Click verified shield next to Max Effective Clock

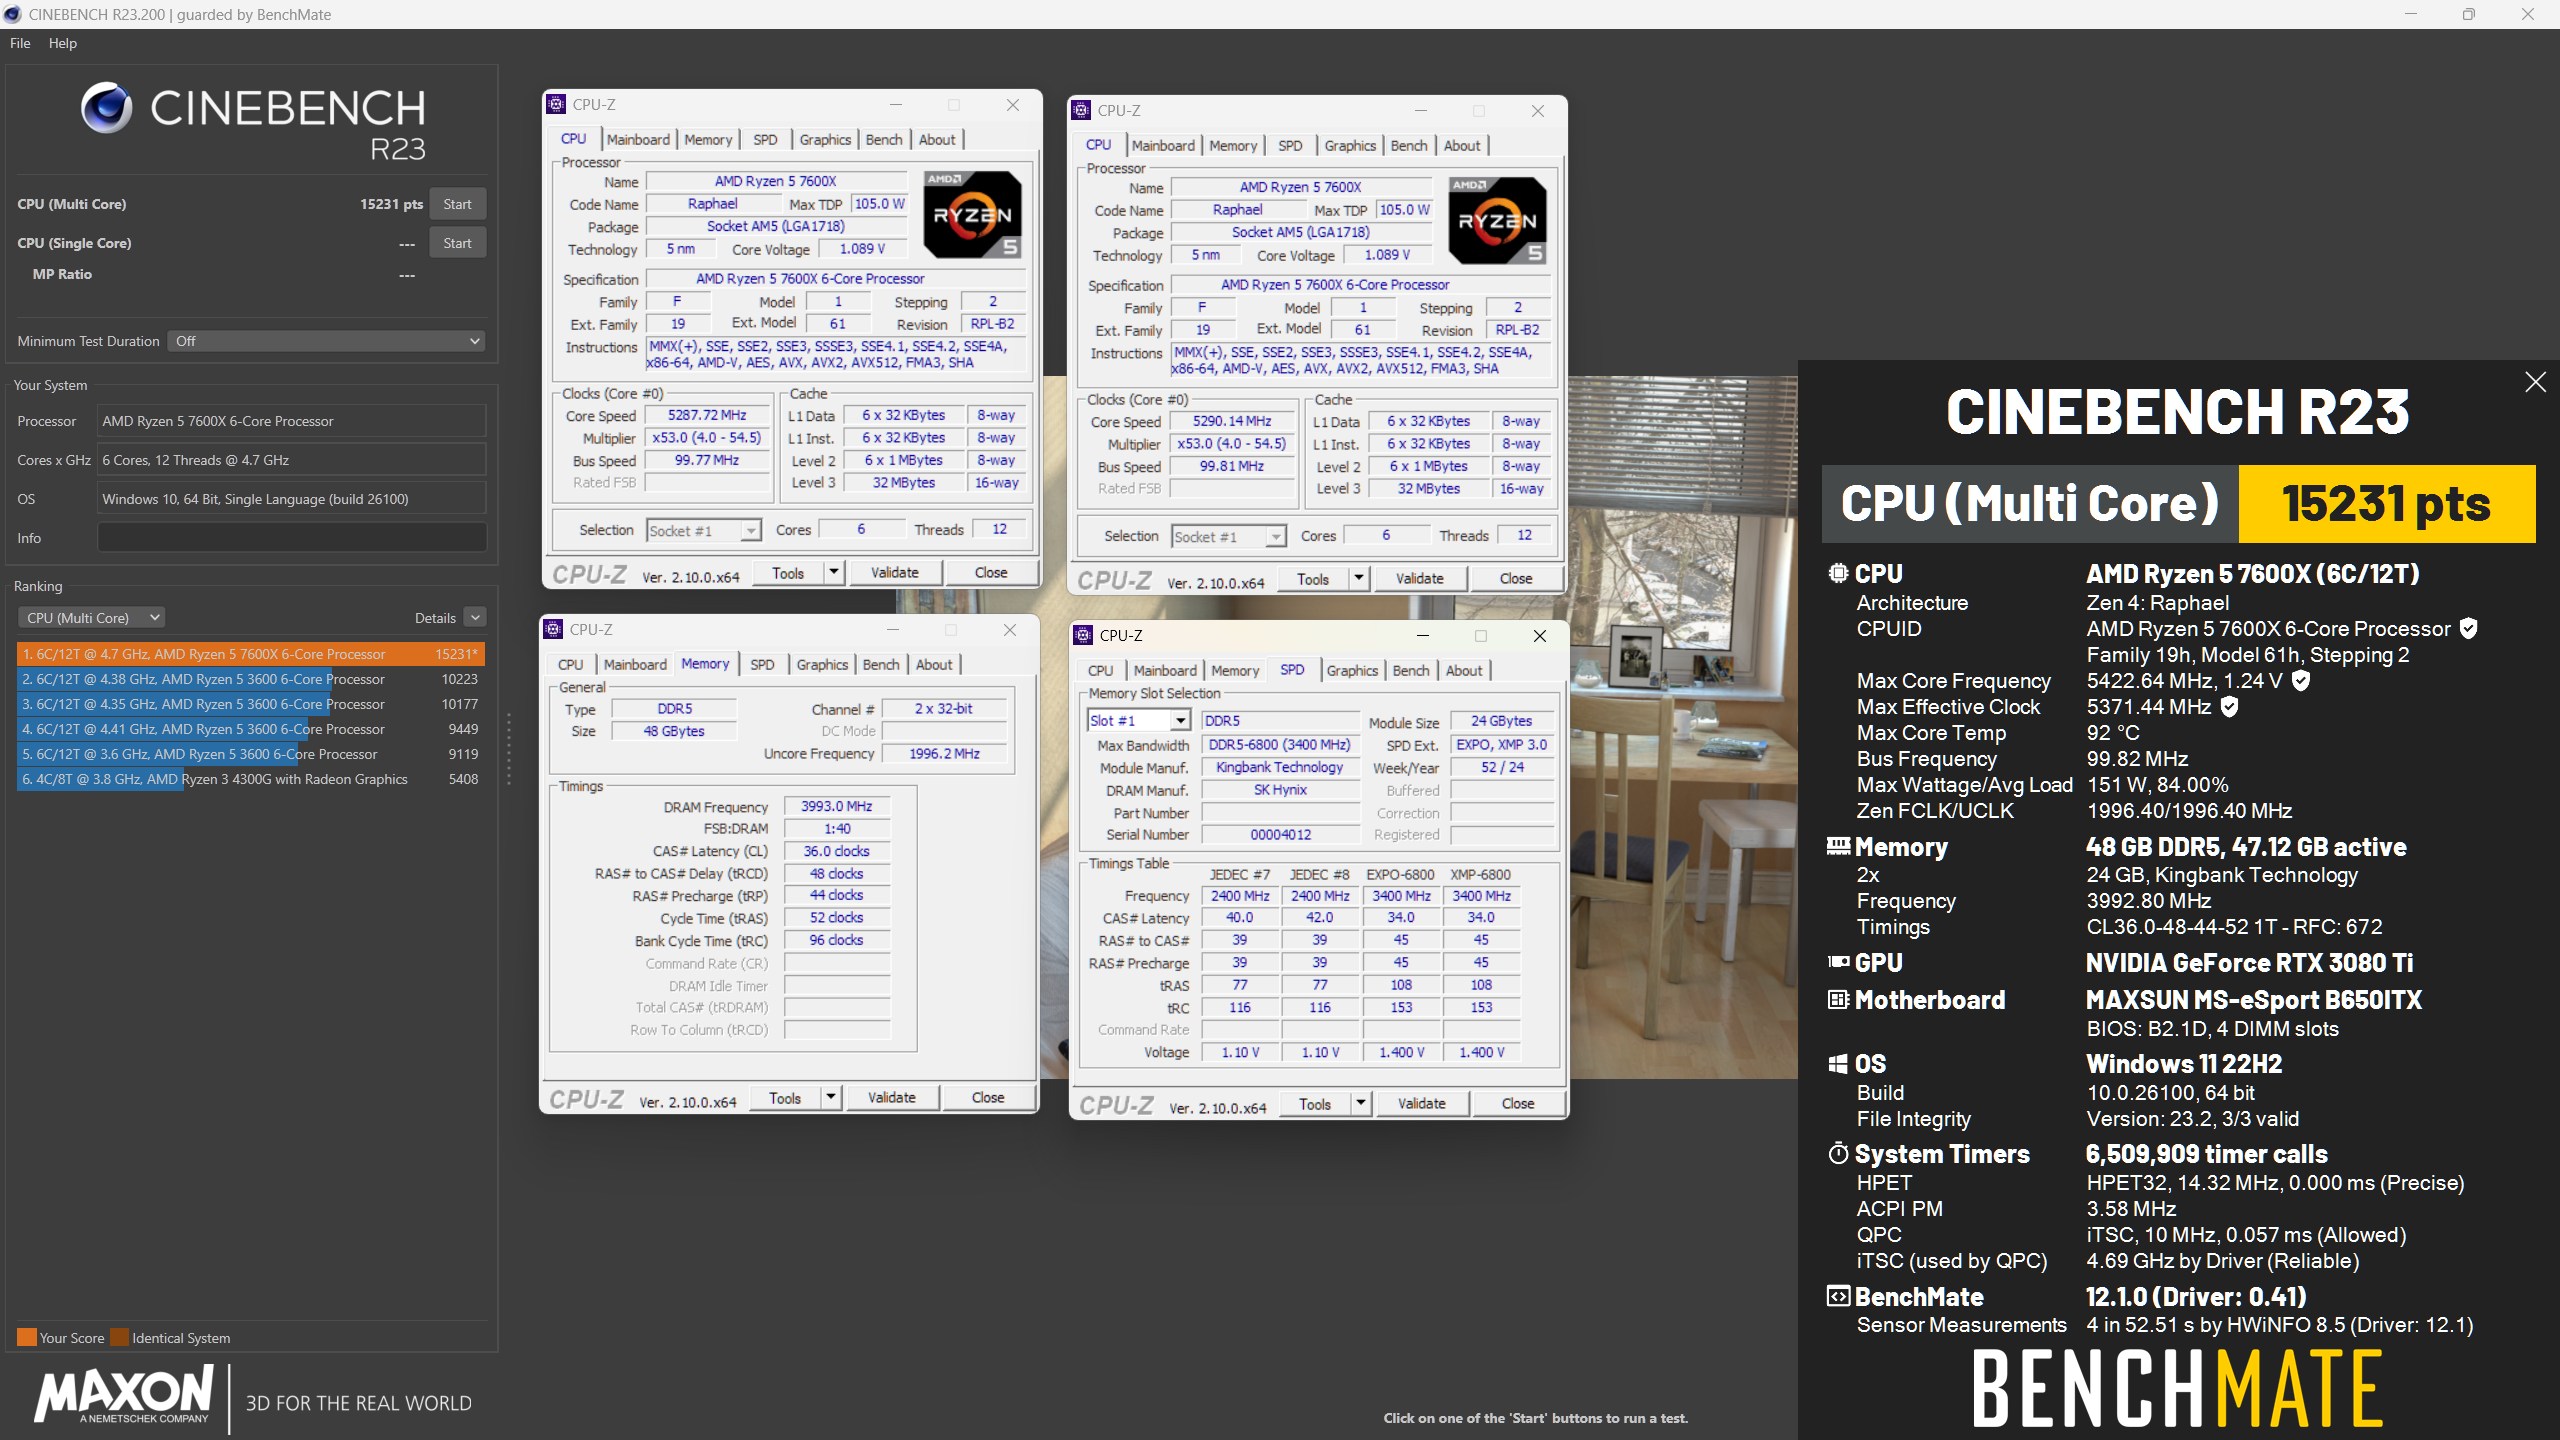click(x=2229, y=706)
